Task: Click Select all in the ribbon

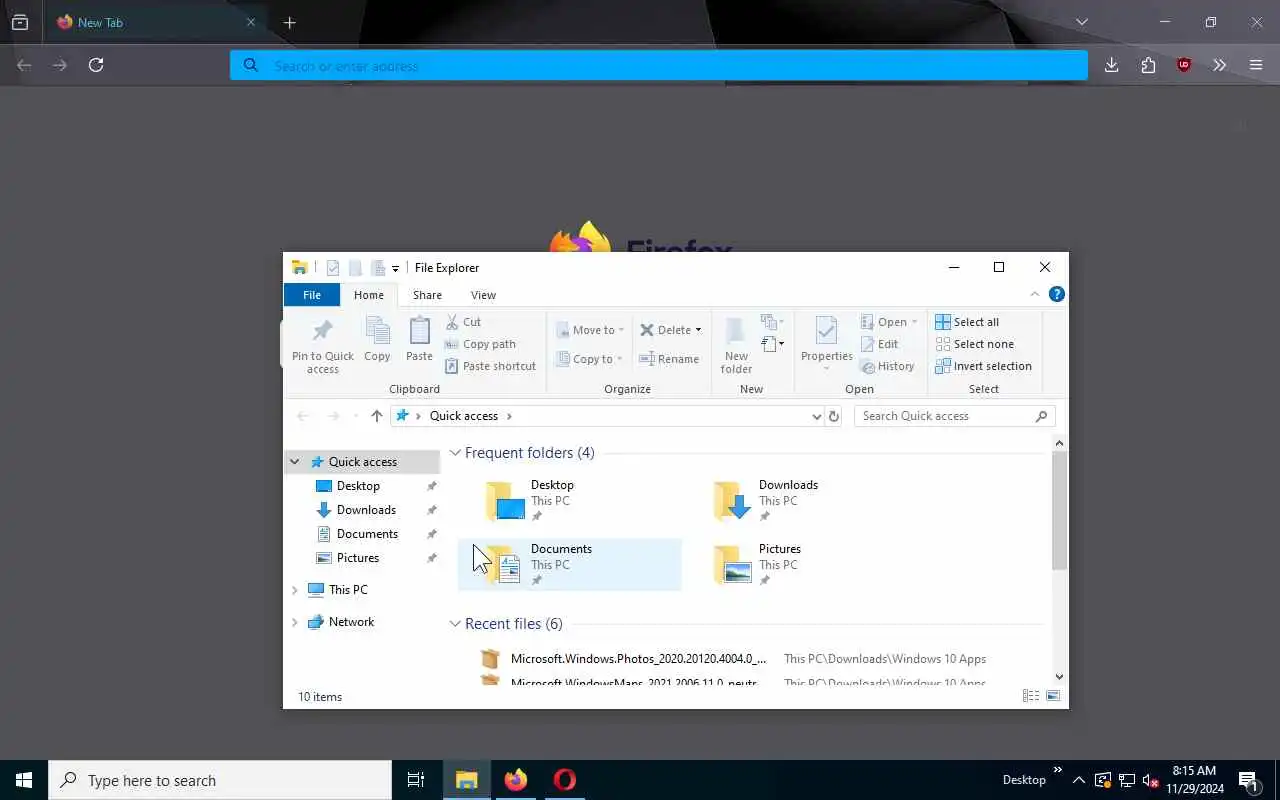Action: click(x=967, y=322)
